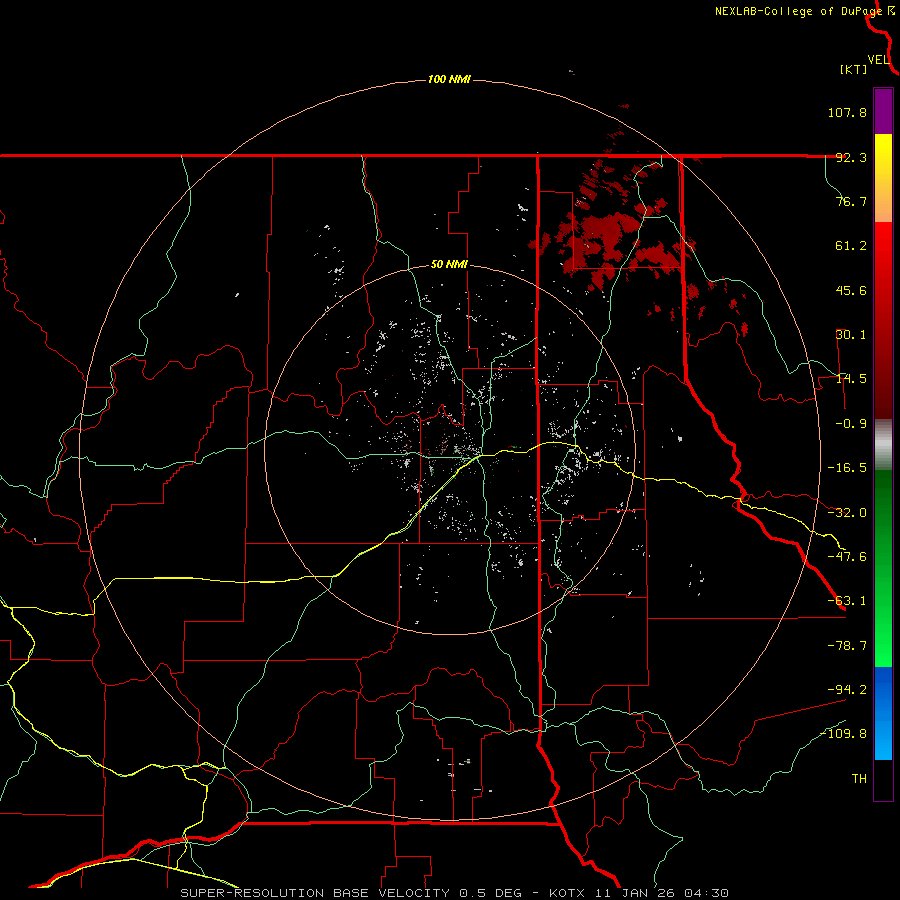Image resolution: width=900 pixels, height=900 pixels.
Task: Click the 50 NMI range ring label
Action: pyautogui.click(x=449, y=265)
